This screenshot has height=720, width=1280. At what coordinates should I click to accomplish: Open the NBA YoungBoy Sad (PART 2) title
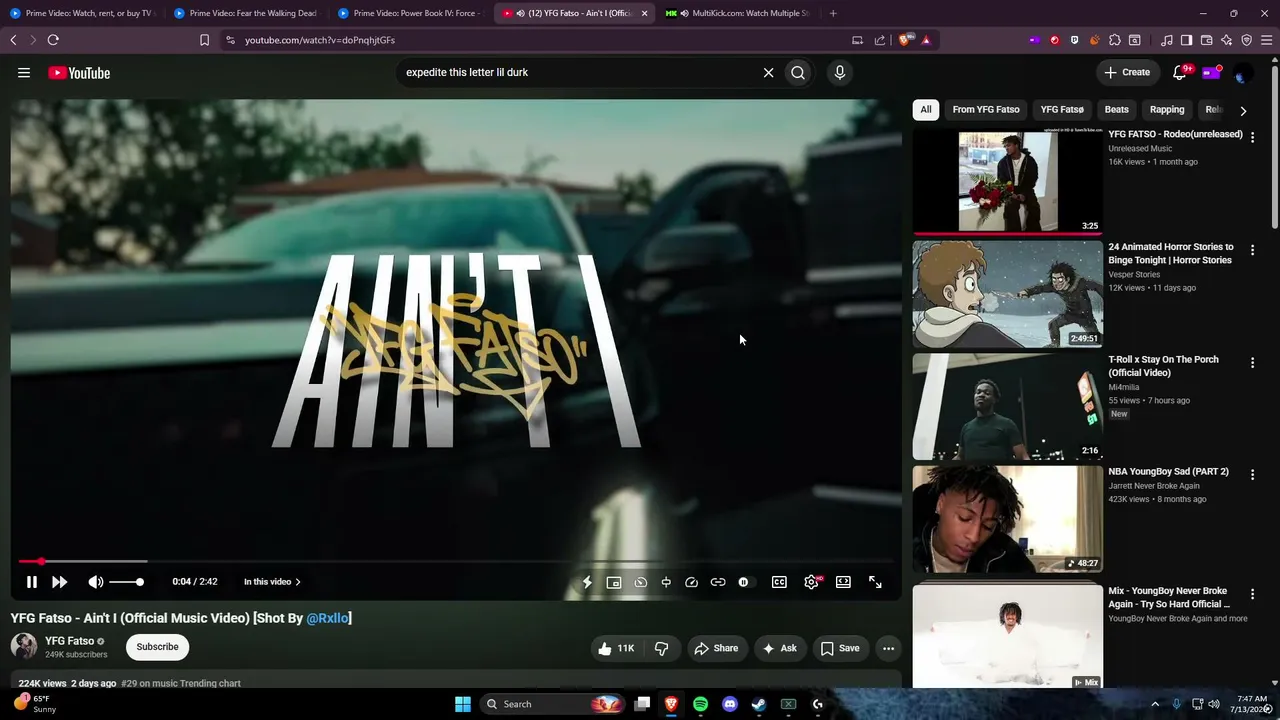(x=1168, y=472)
